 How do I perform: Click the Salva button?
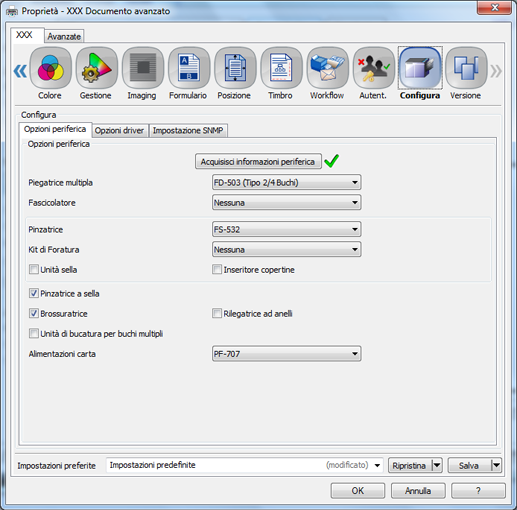pos(469,465)
